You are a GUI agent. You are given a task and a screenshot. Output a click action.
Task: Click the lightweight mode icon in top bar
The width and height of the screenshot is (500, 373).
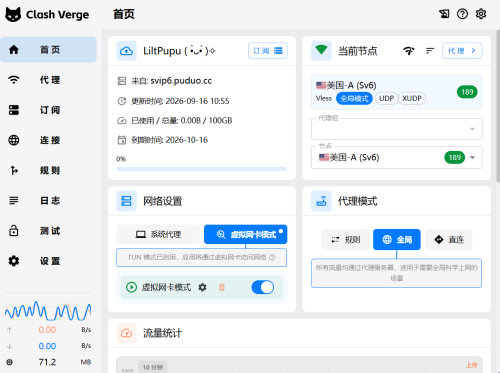[x=444, y=14]
